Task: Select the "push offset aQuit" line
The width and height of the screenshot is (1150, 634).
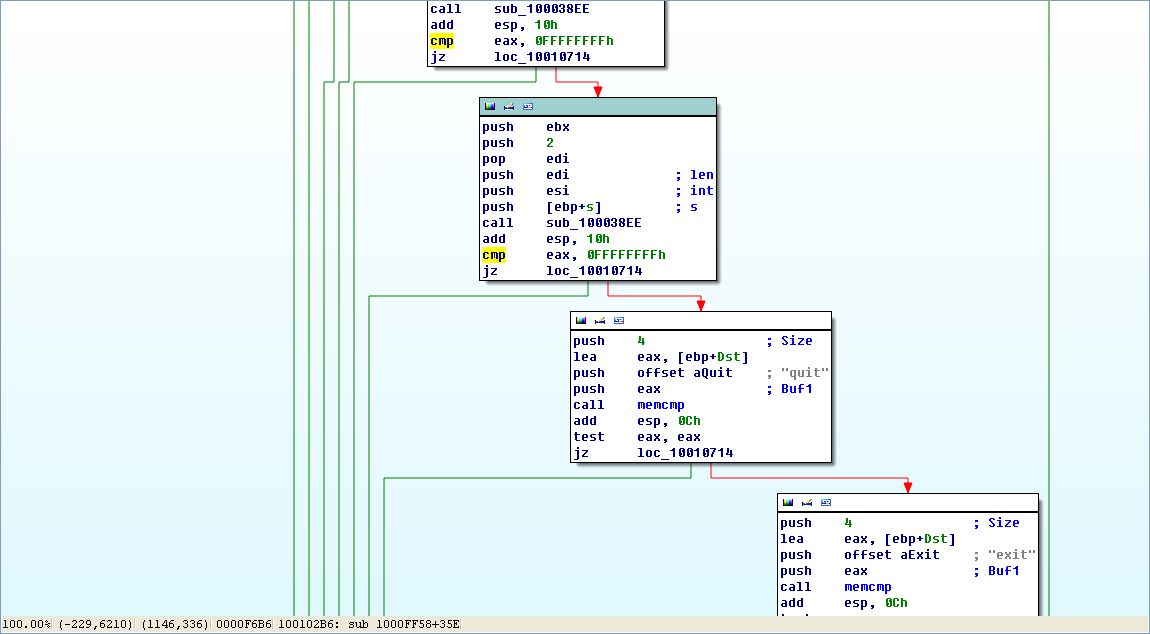Action: pos(701,373)
